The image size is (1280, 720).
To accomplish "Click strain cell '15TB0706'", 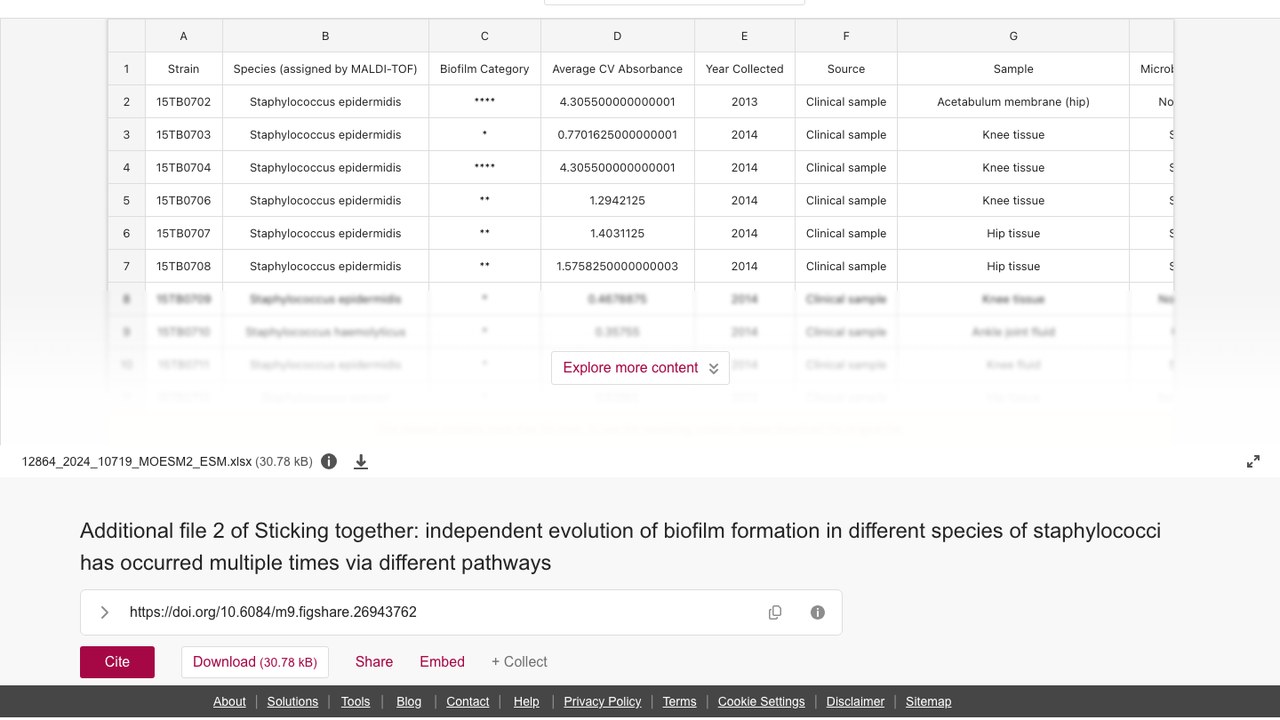I will point(184,200).
